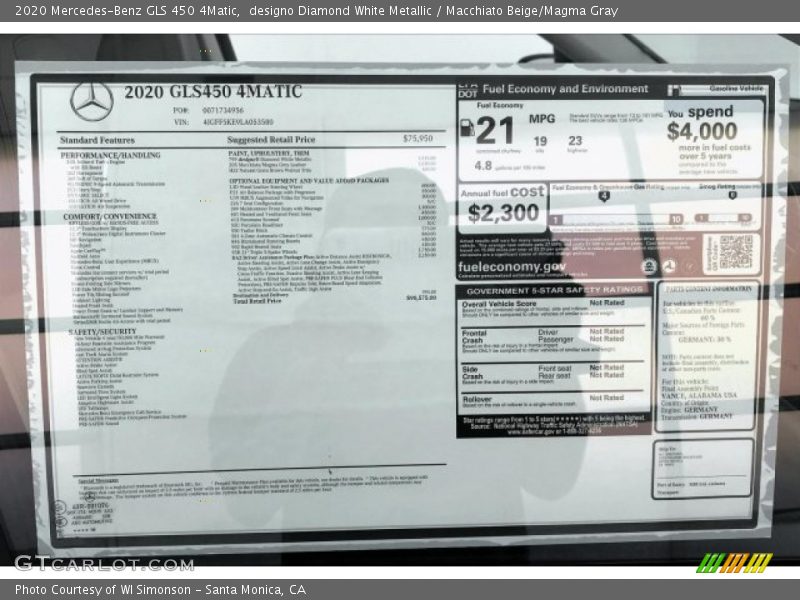Click the Frontal Crash rating row label
Image resolution: width=800 pixels, height=600 pixels.
coord(474,337)
